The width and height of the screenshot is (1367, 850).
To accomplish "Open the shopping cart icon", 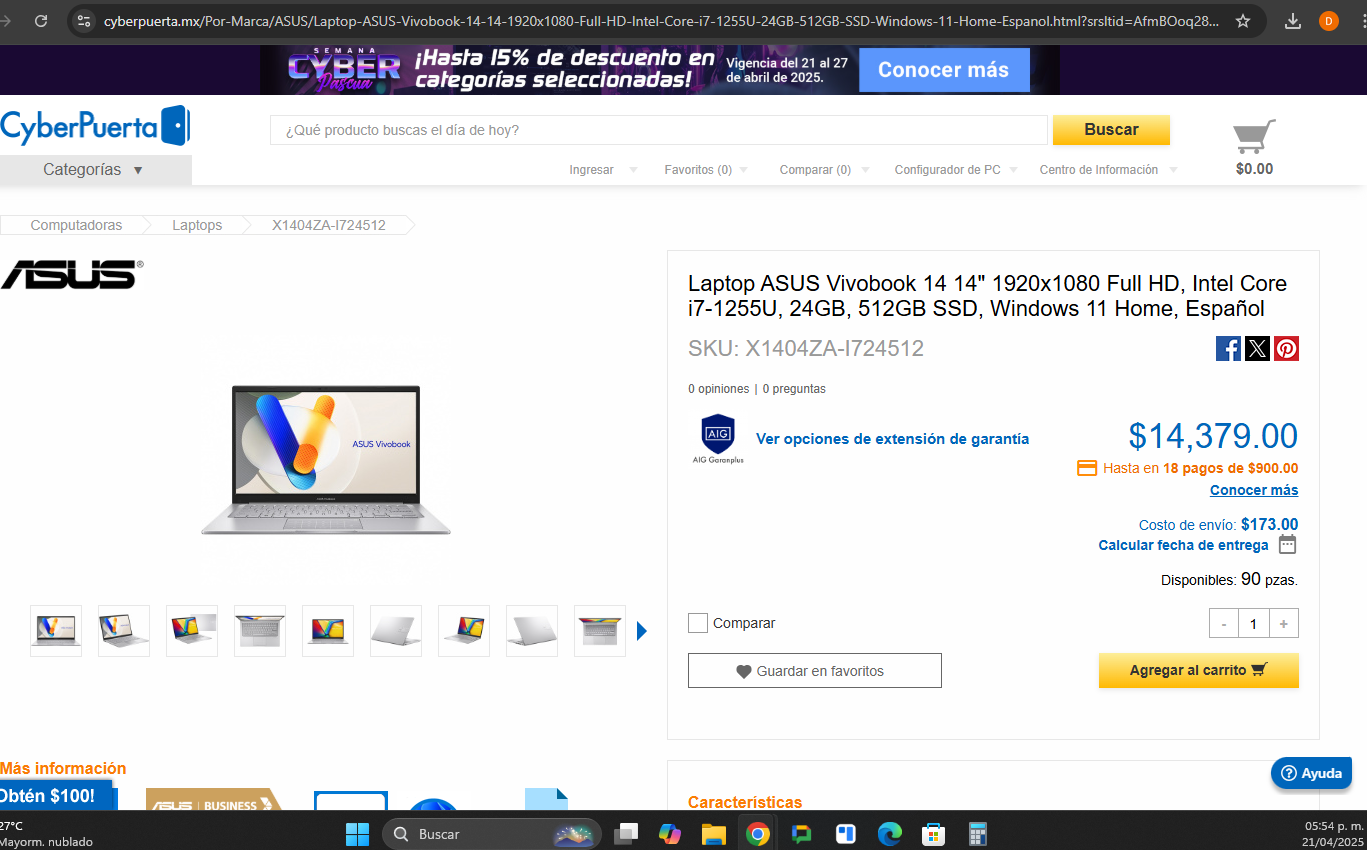I will 1254,137.
